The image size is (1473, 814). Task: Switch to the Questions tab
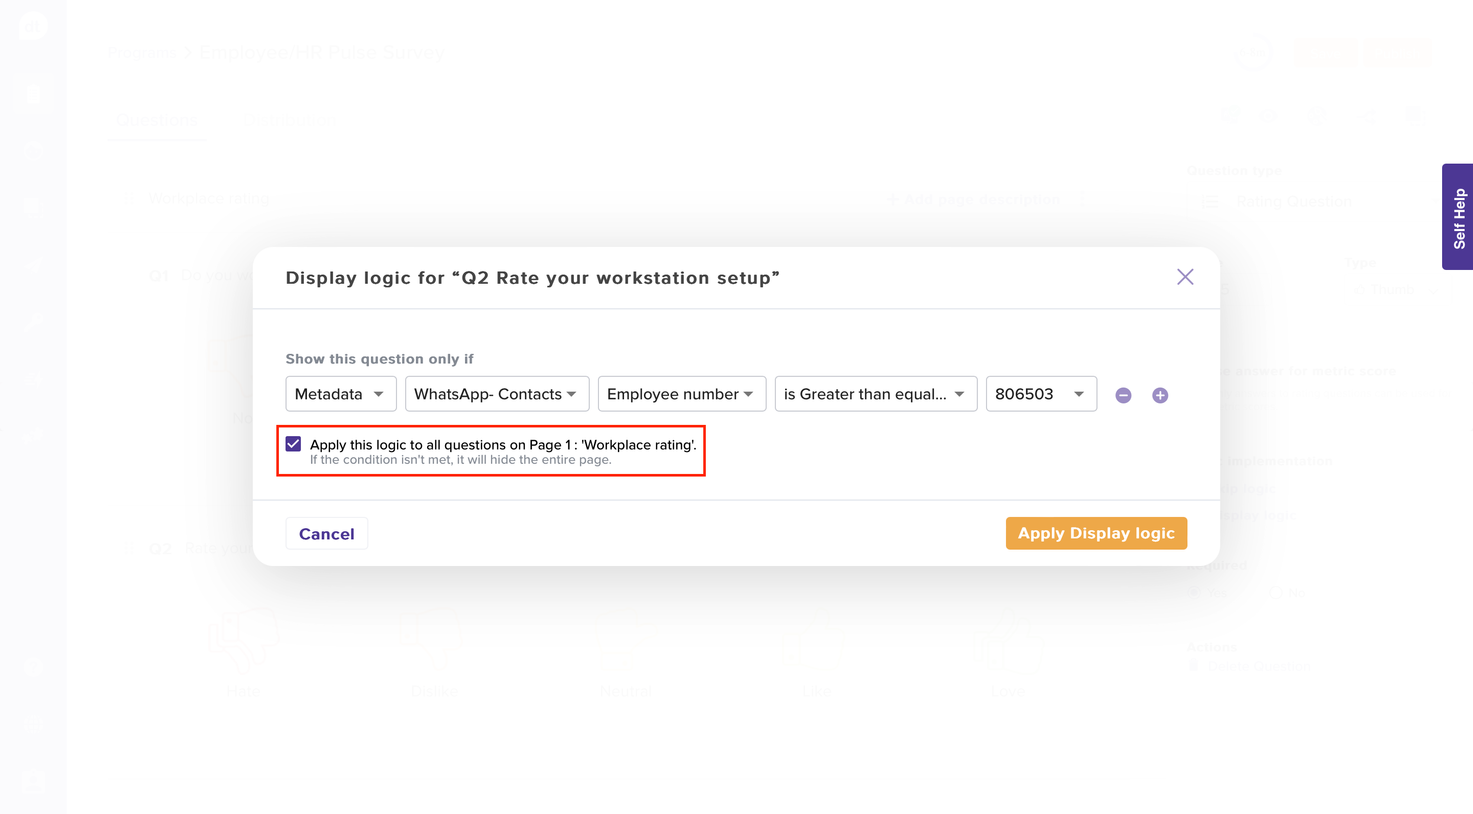click(157, 121)
